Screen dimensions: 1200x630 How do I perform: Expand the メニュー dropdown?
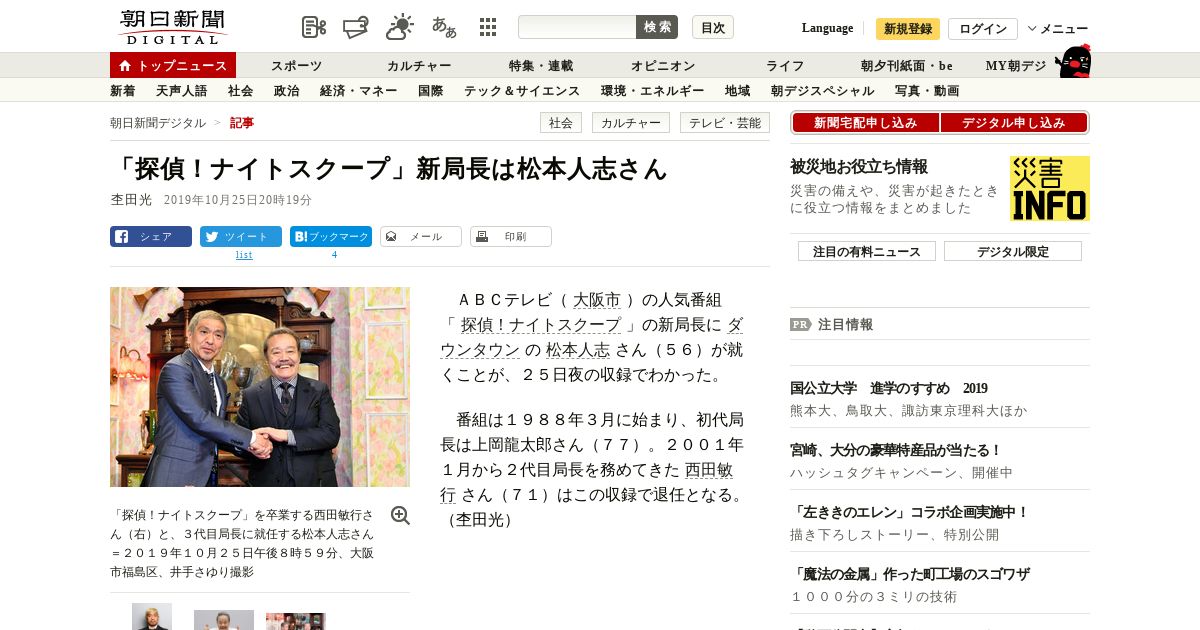1058,29
